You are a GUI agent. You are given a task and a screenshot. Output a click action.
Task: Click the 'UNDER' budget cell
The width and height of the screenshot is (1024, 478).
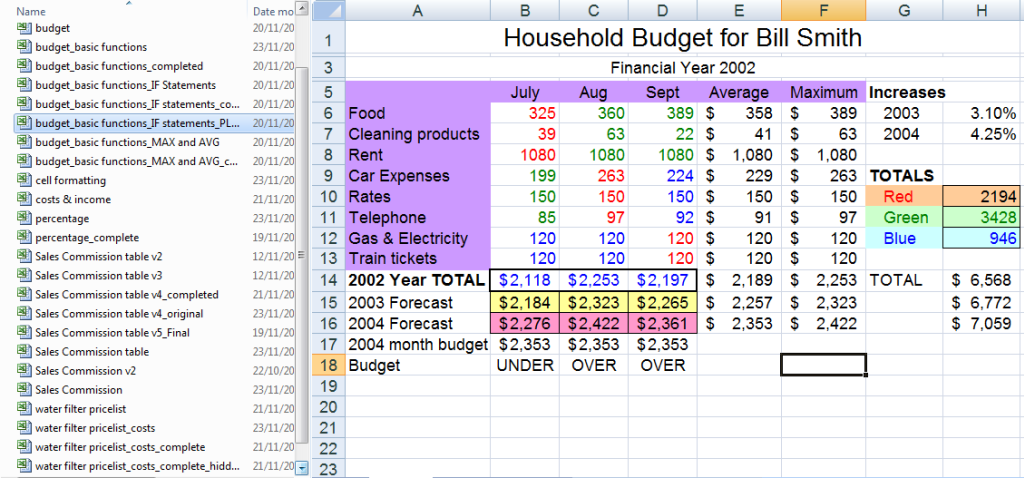click(524, 365)
